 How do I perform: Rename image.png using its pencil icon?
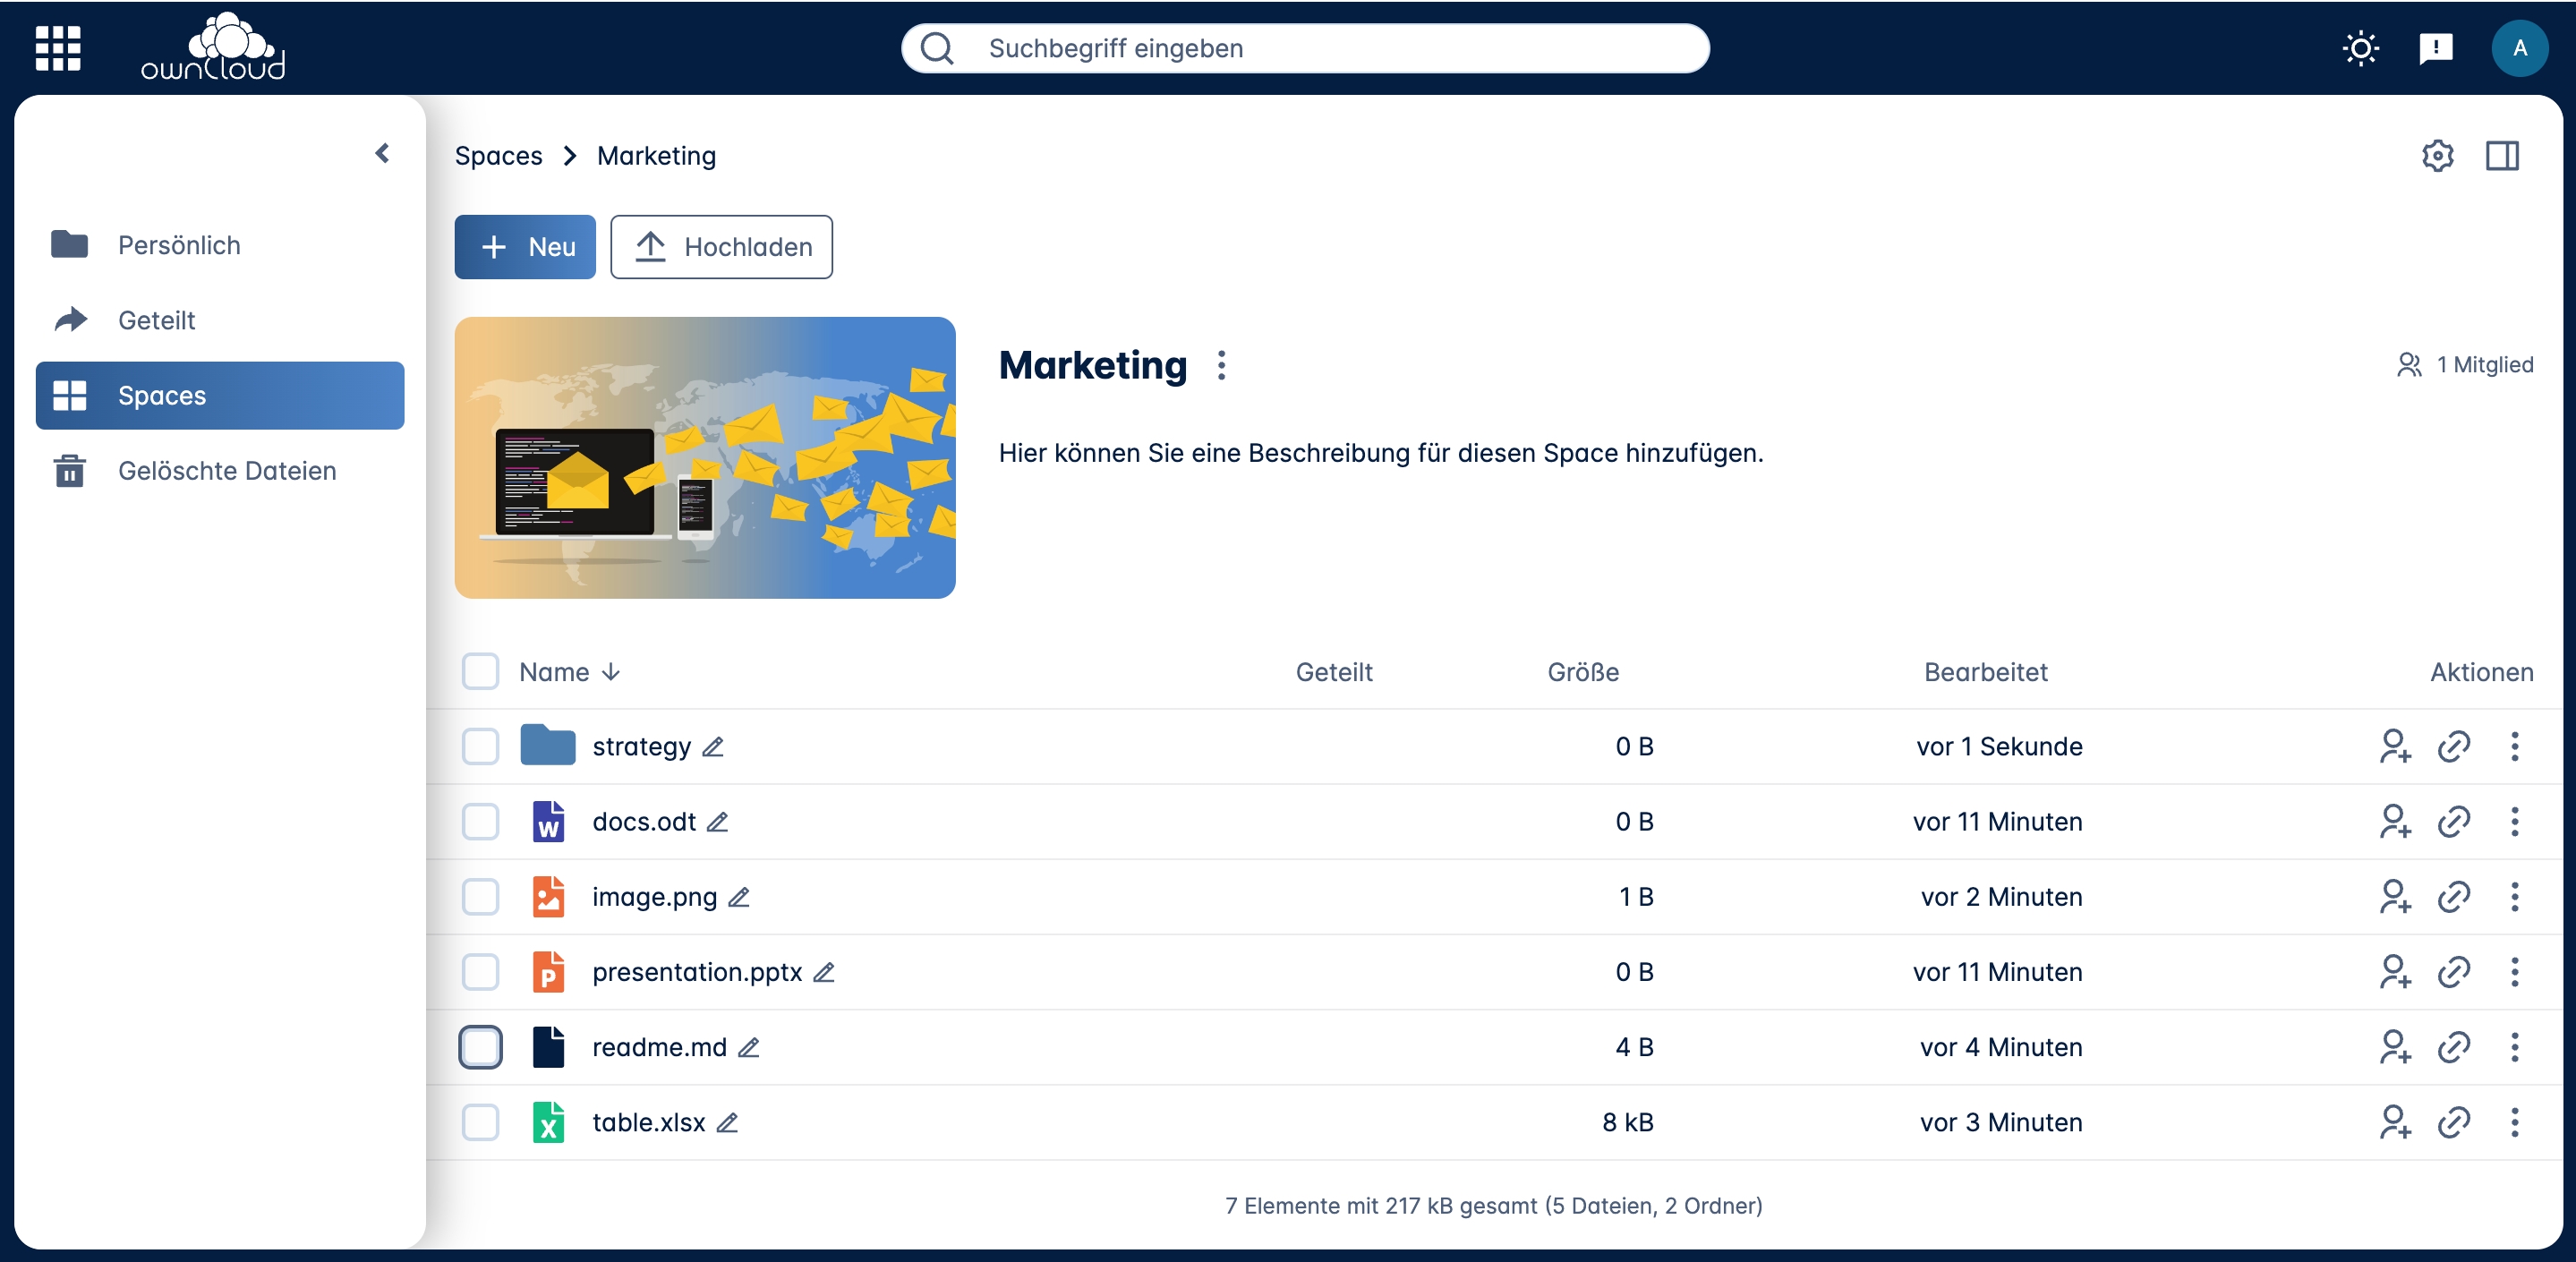click(x=739, y=897)
